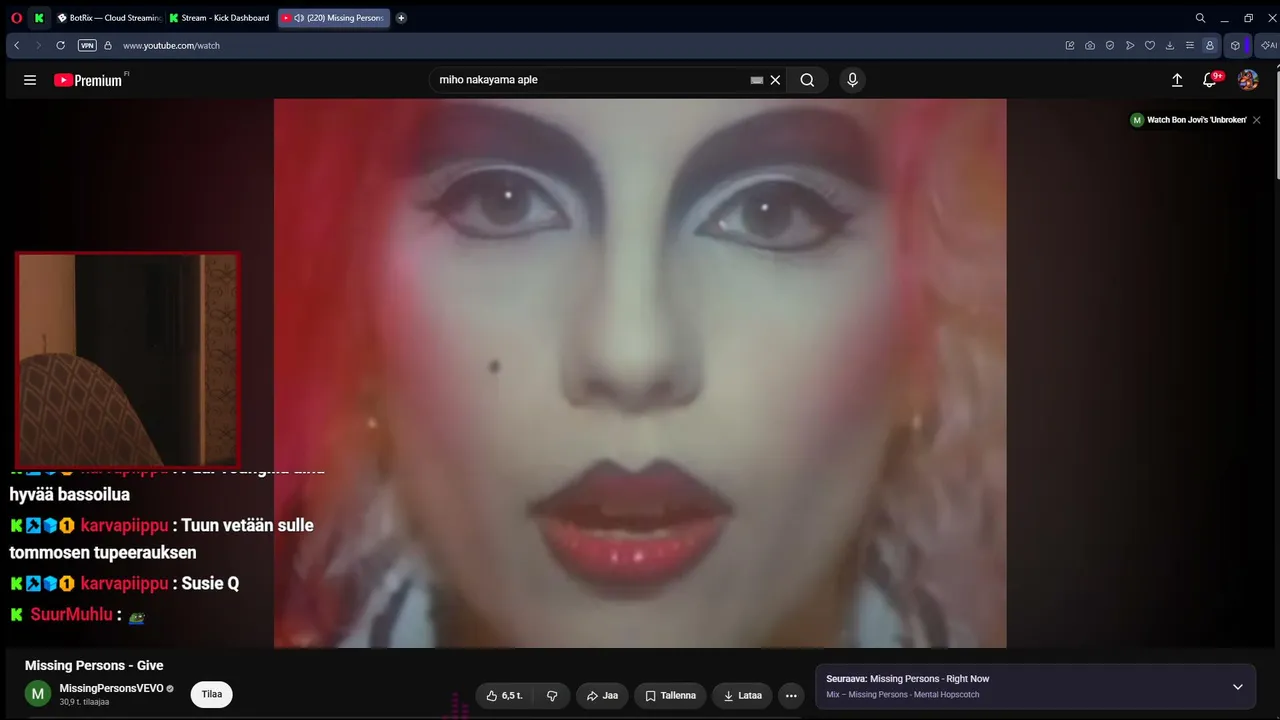Click the SuurMuhlu chat username
The height and width of the screenshot is (720, 1280).
[71, 615]
